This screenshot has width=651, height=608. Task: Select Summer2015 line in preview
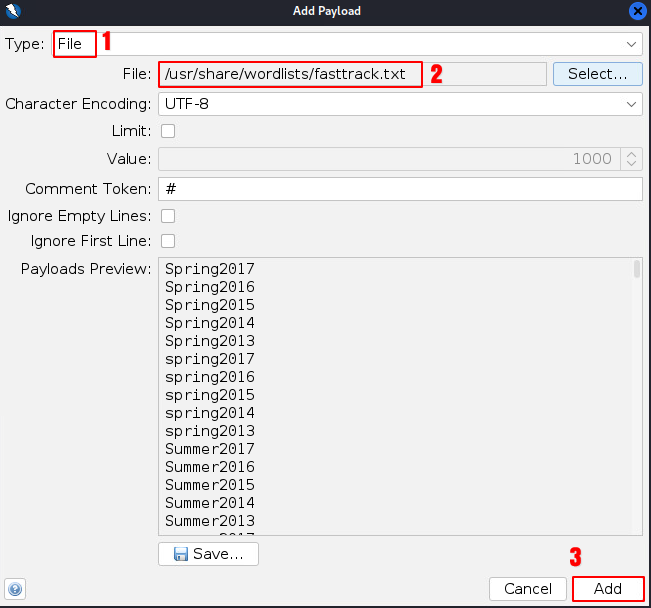point(210,485)
